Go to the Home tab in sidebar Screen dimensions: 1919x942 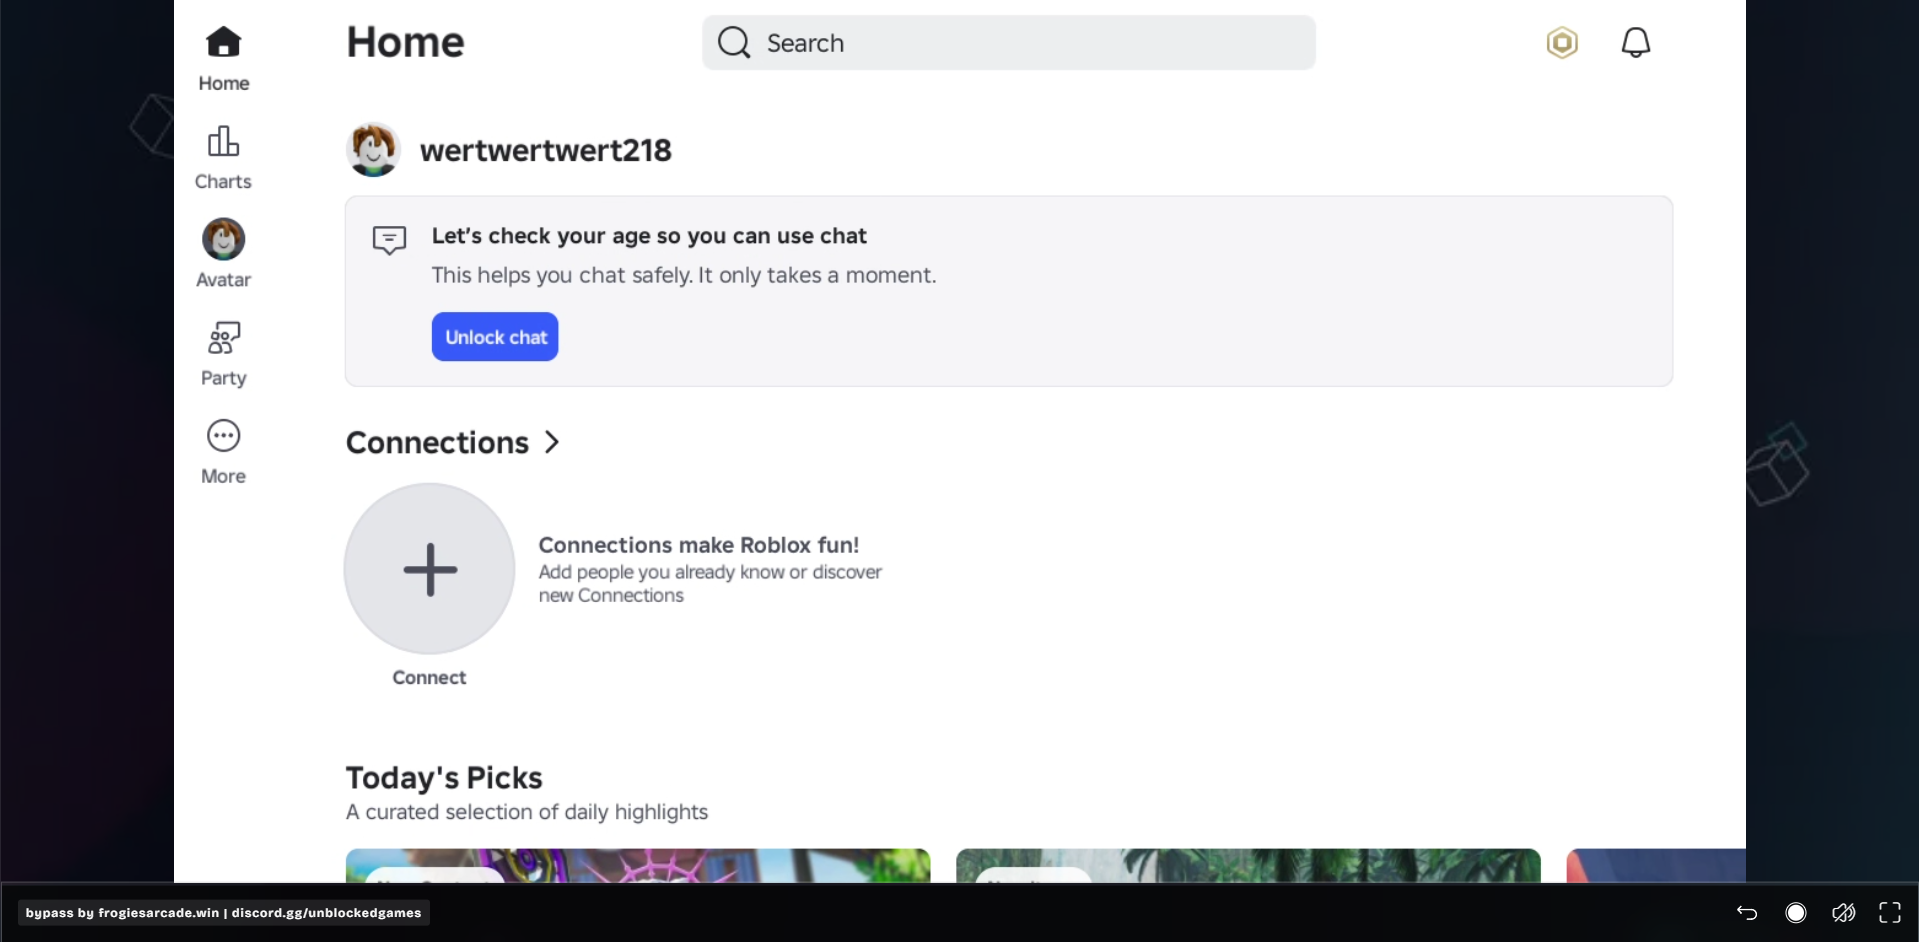pyautogui.click(x=223, y=58)
